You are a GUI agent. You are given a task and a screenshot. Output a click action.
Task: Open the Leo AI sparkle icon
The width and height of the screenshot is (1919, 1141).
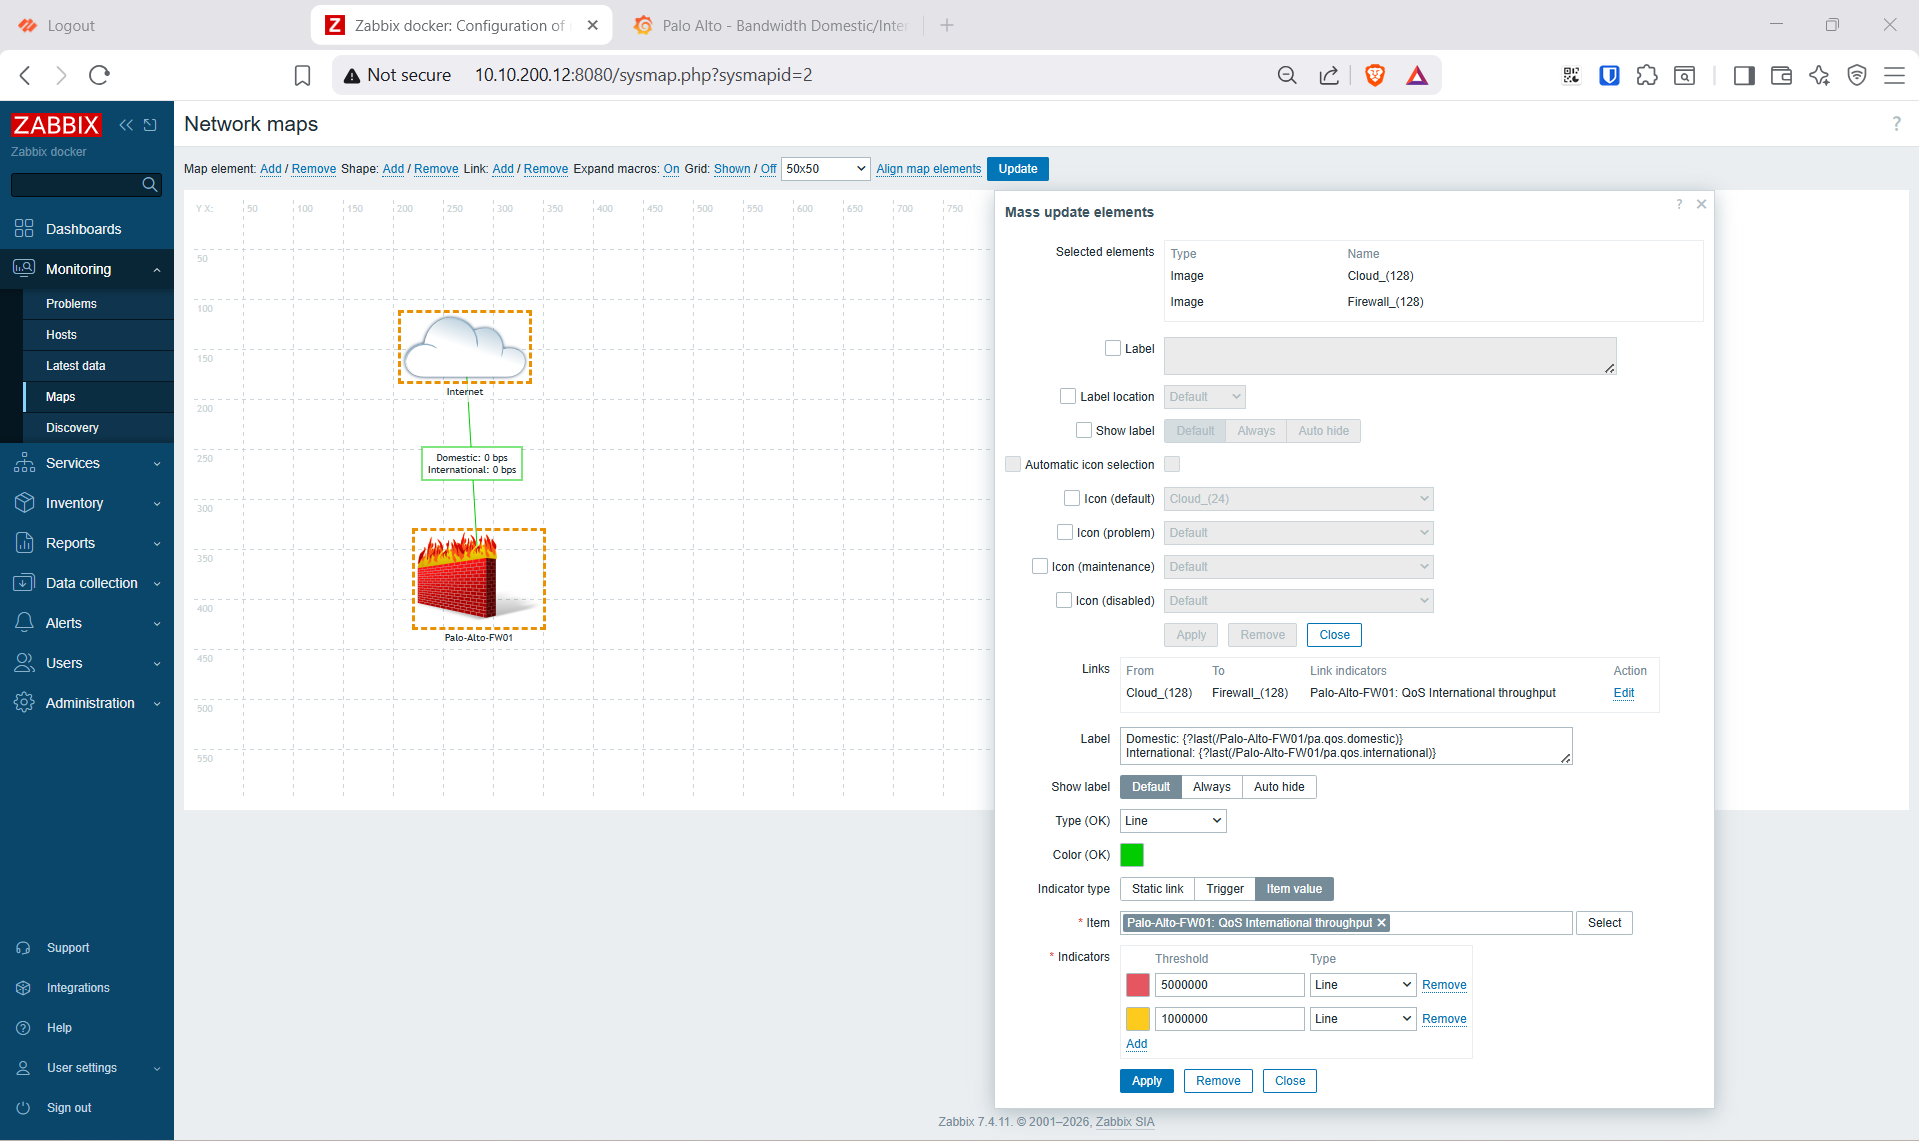(1819, 75)
